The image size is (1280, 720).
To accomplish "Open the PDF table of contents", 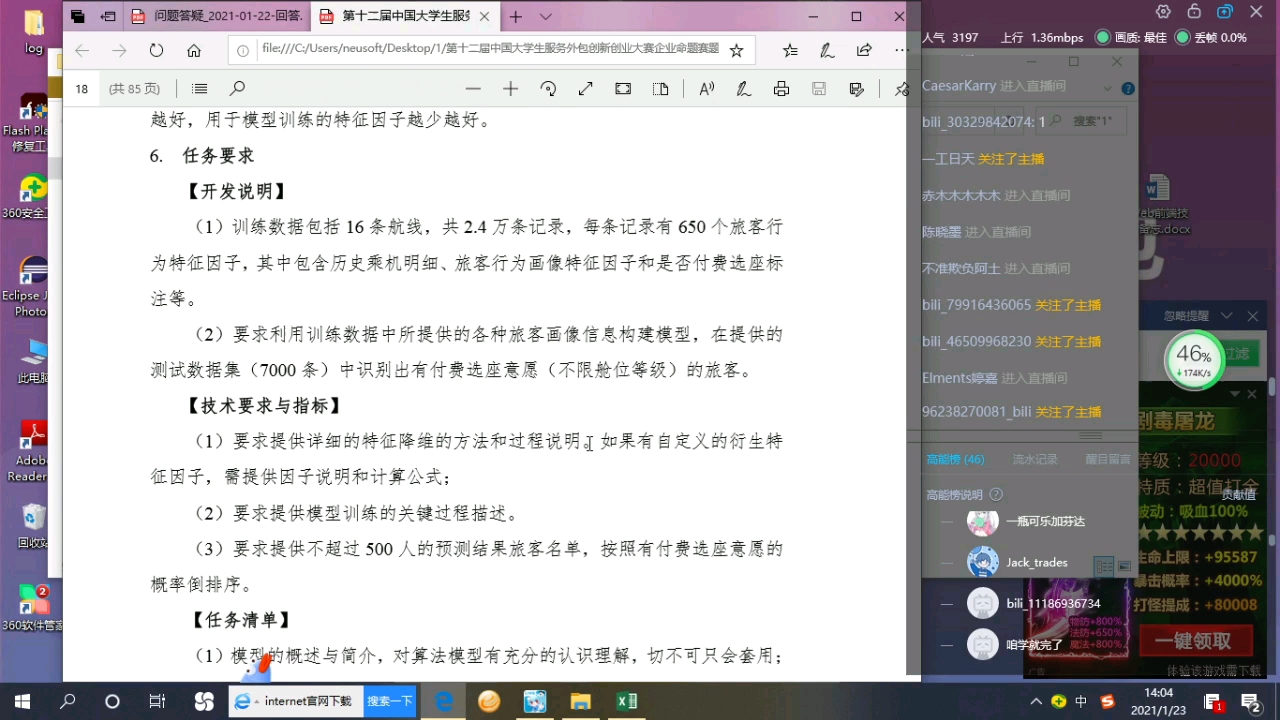I will [200, 89].
